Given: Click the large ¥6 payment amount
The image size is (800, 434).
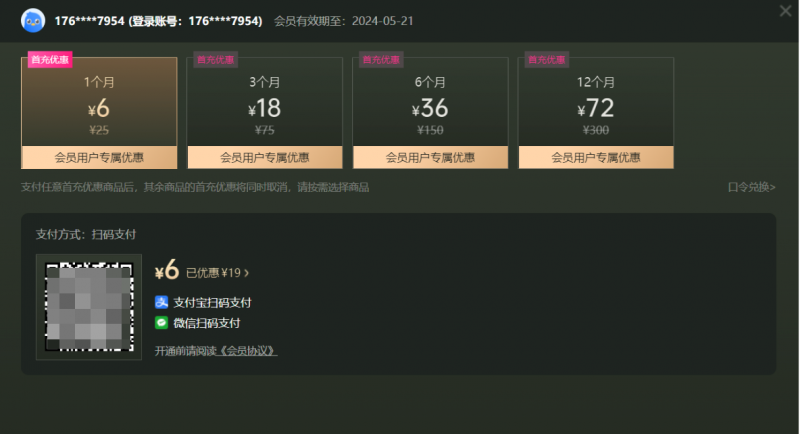Looking at the screenshot, I should coord(167,270).
